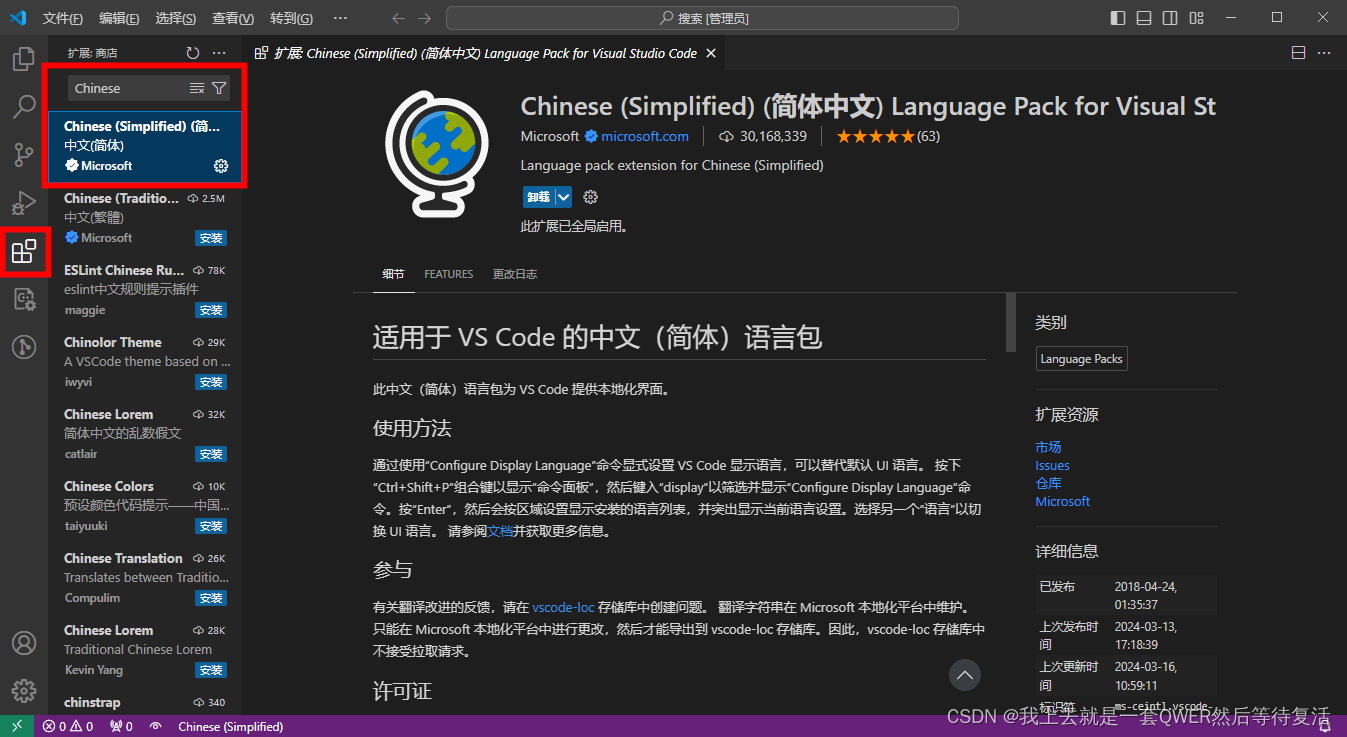Viewport: 1347px width, 737px height.
Task: Click the Chinese (Simplified) status bar entry
Action: [x=230, y=726]
